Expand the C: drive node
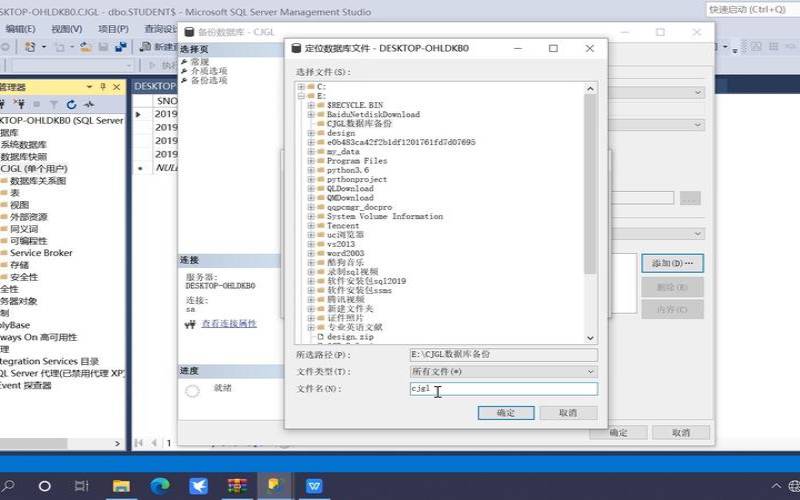This screenshot has height=500, width=800. (301, 87)
